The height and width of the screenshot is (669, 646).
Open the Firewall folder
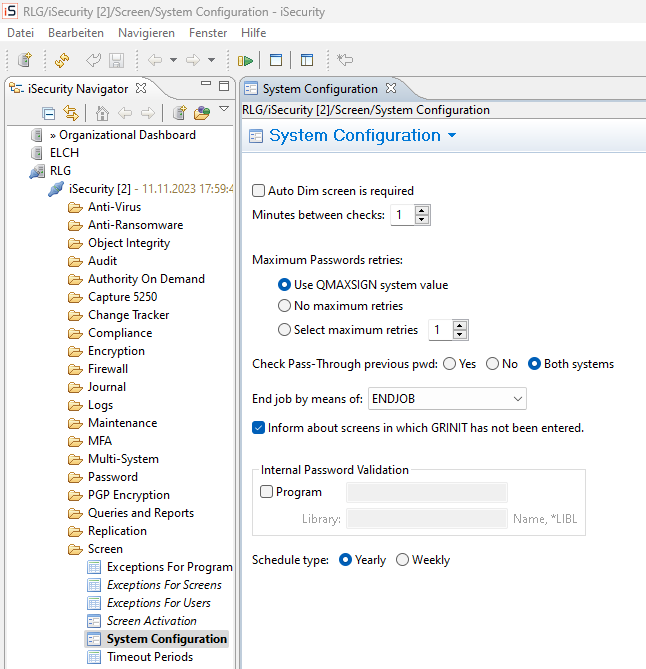tap(108, 369)
